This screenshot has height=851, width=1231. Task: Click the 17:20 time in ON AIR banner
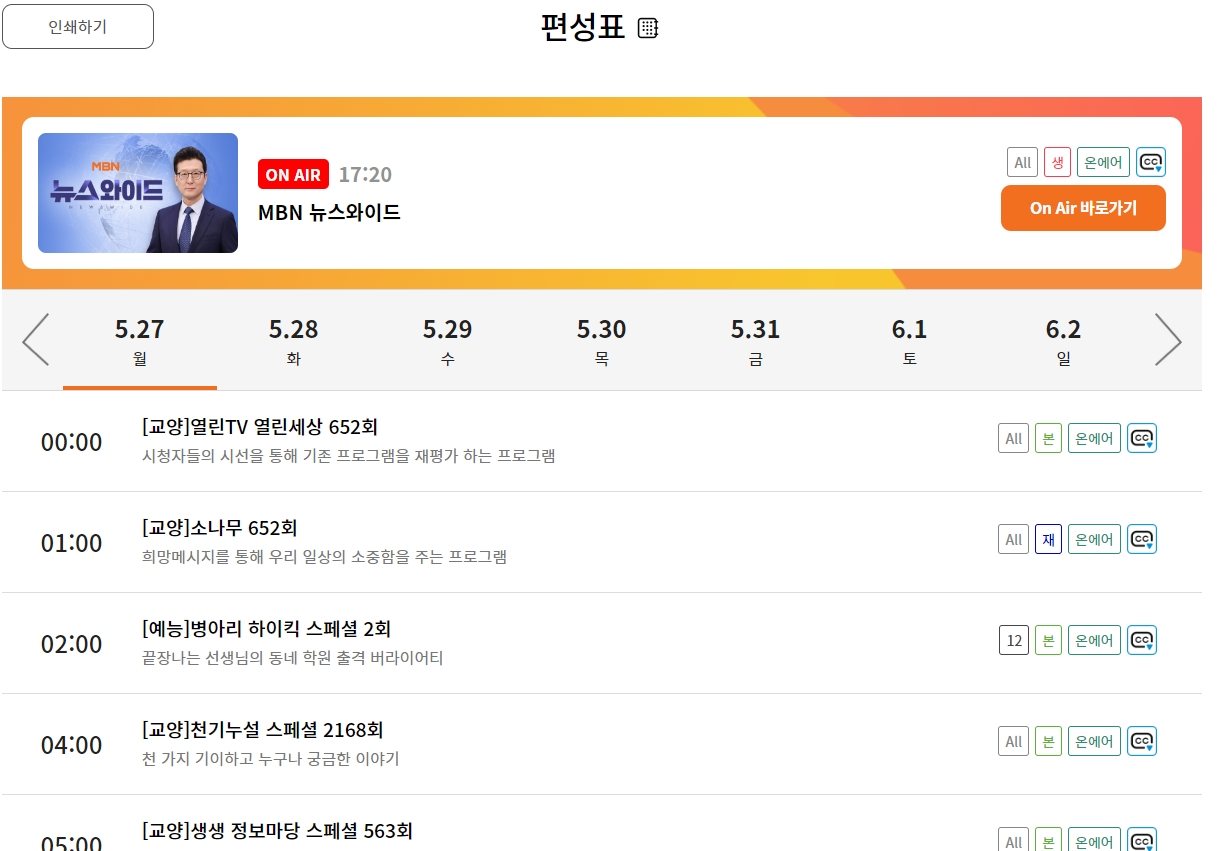point(365,175)
